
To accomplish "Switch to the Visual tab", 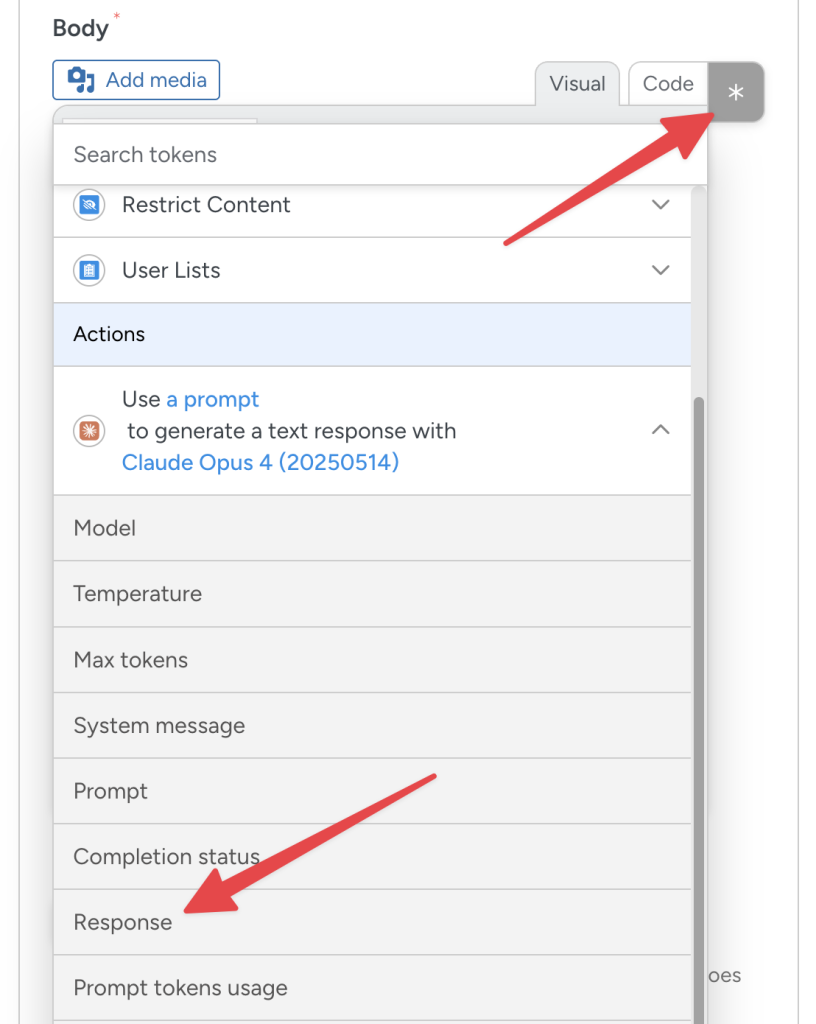I will click(577, 84).
